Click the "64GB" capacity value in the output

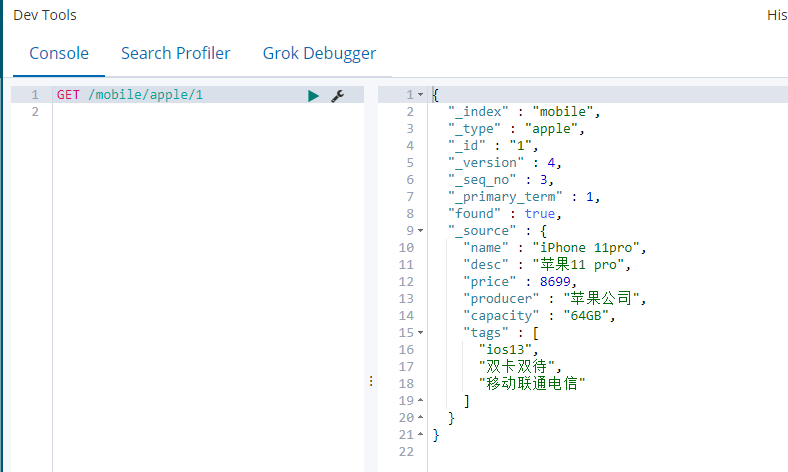coord(586,316)
